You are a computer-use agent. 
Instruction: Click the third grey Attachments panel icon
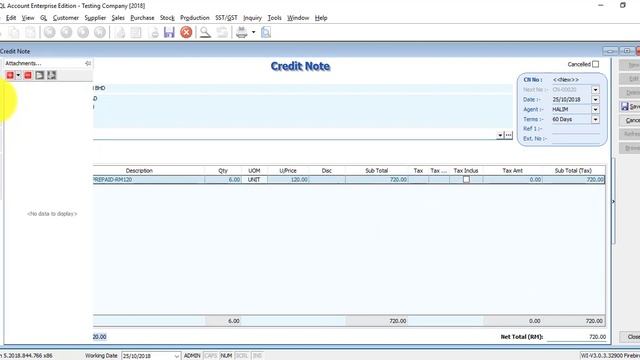(x=40, y=75)
